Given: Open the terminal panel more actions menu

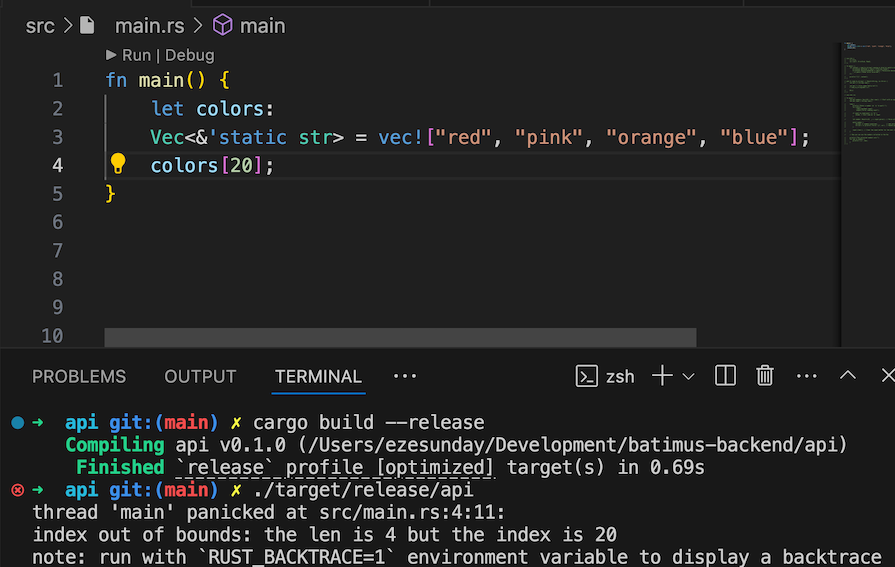Looking at the screenshot, I should (x=806, y=376).
